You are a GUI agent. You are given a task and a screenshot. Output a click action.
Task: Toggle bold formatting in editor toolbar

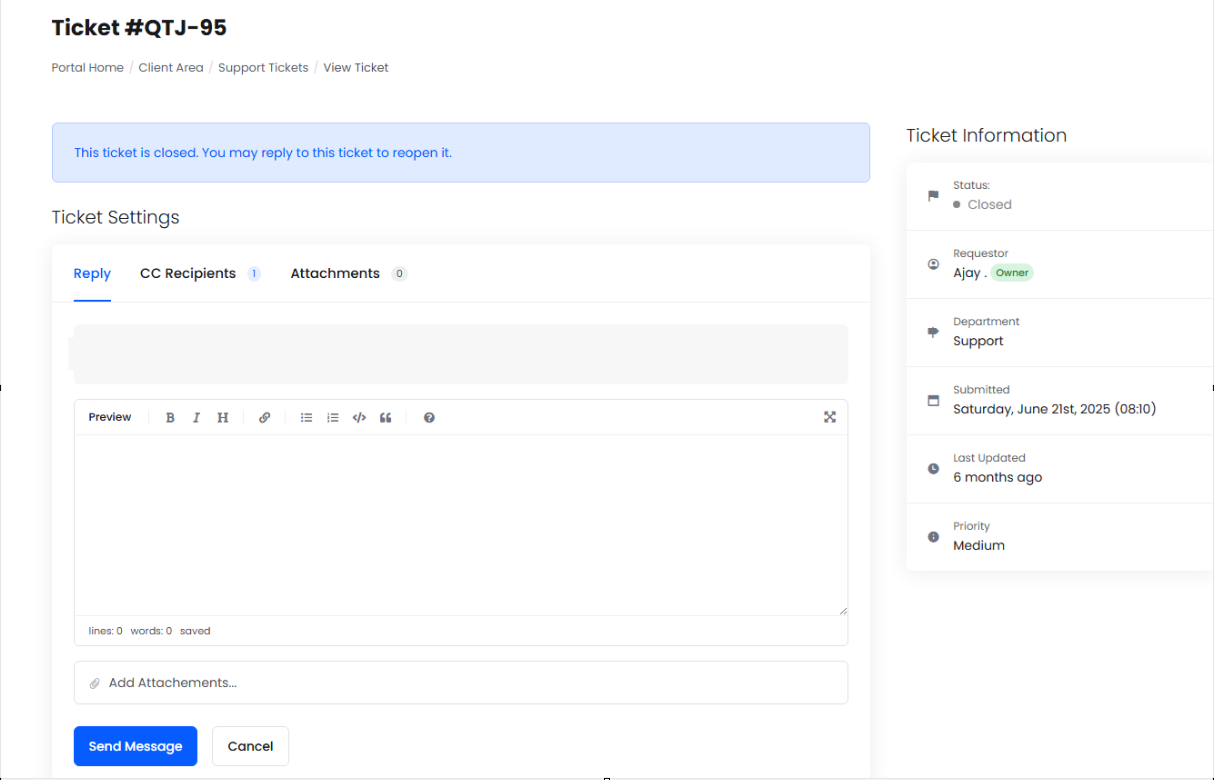[170, 418]
